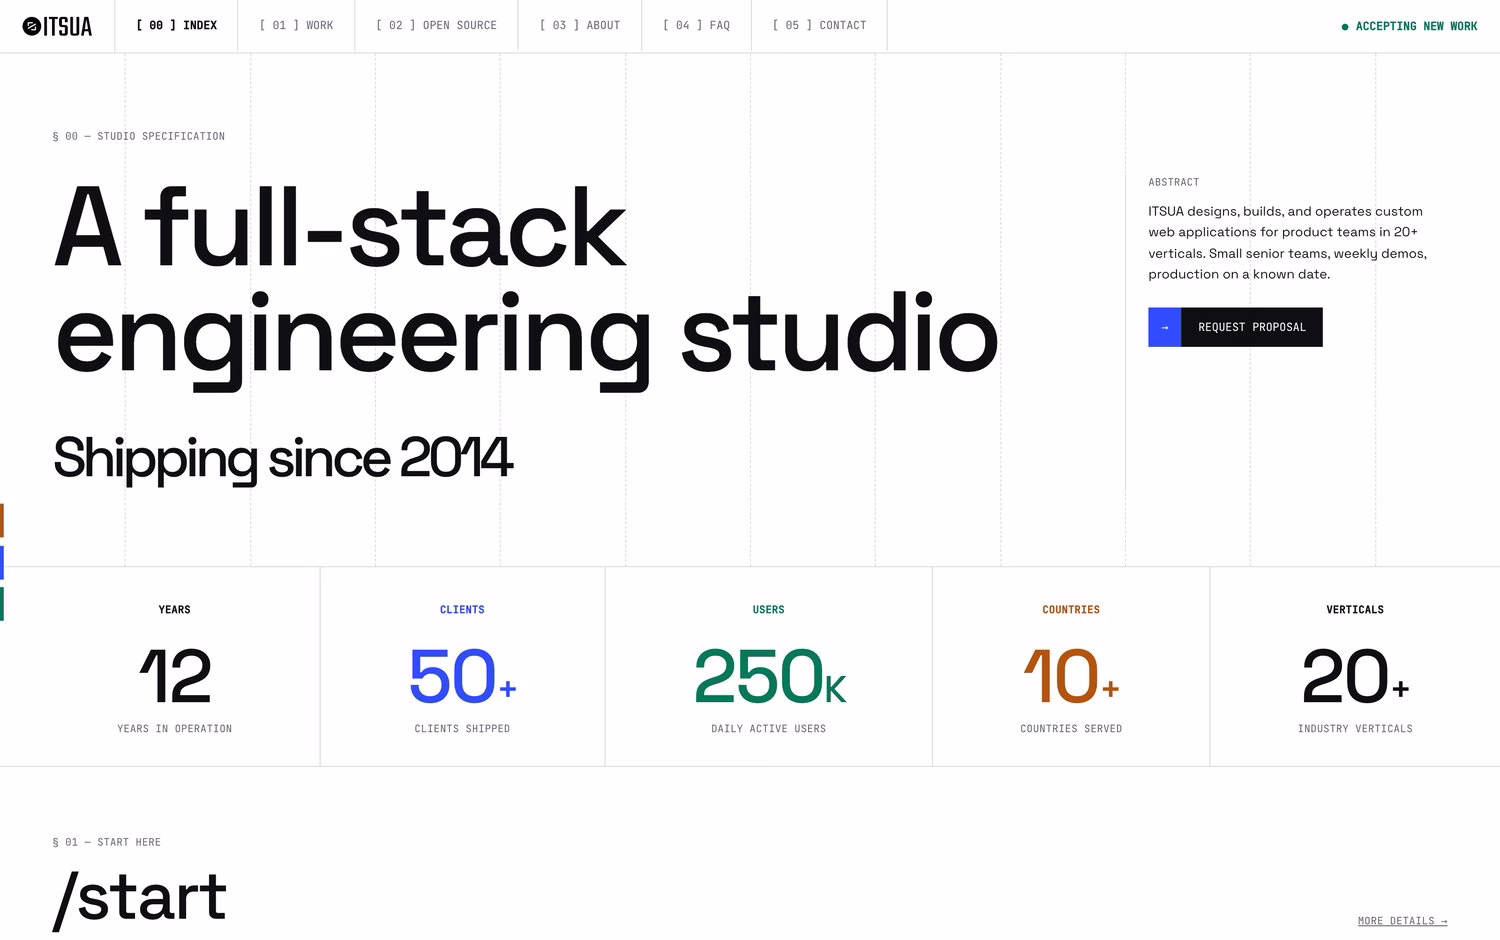Open the OPEN SOURCE page
This screenshot has height=940, width=1500.
point(436,26)
